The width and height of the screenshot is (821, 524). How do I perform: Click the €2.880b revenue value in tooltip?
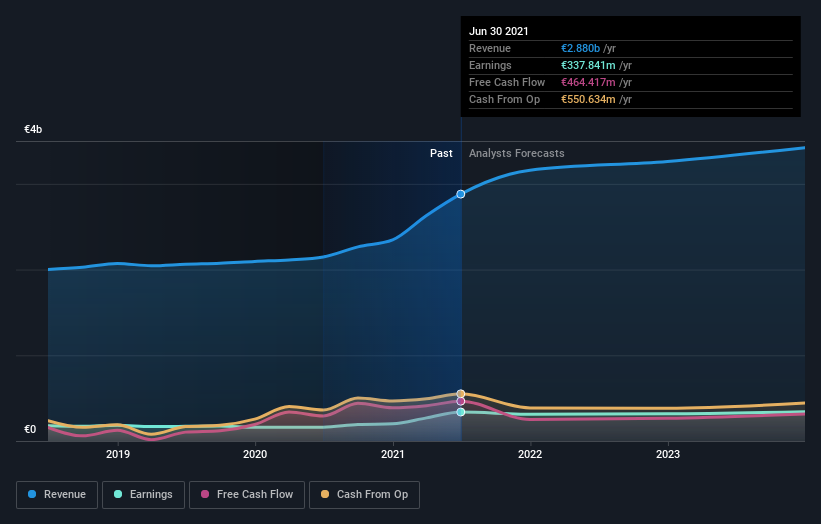580,48
